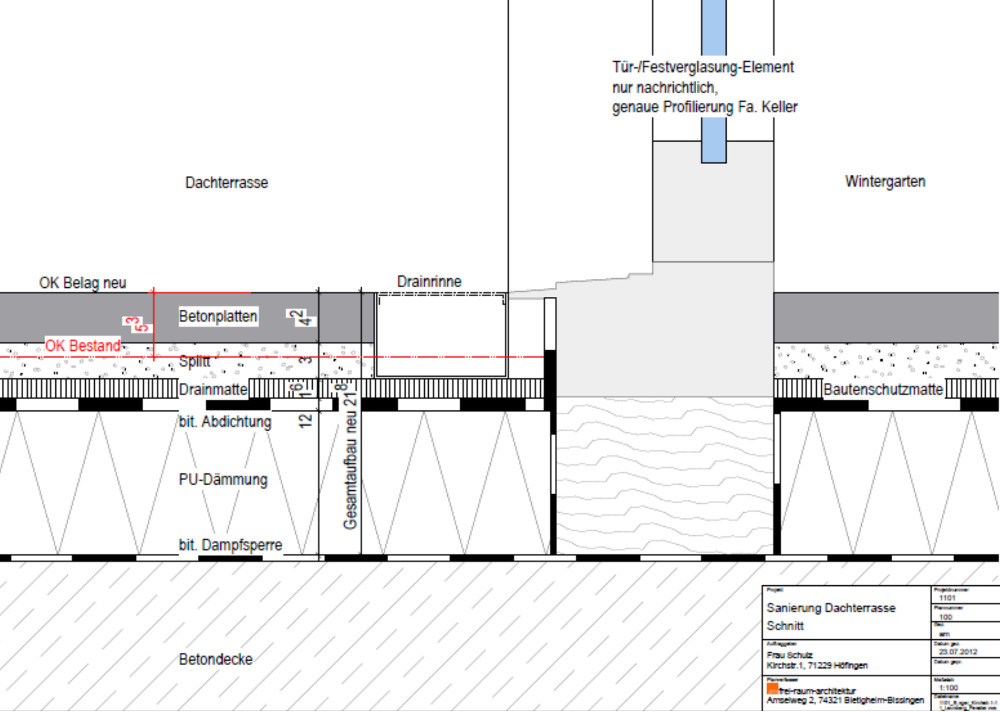
Task: Select the 'Betondecke' label
Action: click(216, 660)
